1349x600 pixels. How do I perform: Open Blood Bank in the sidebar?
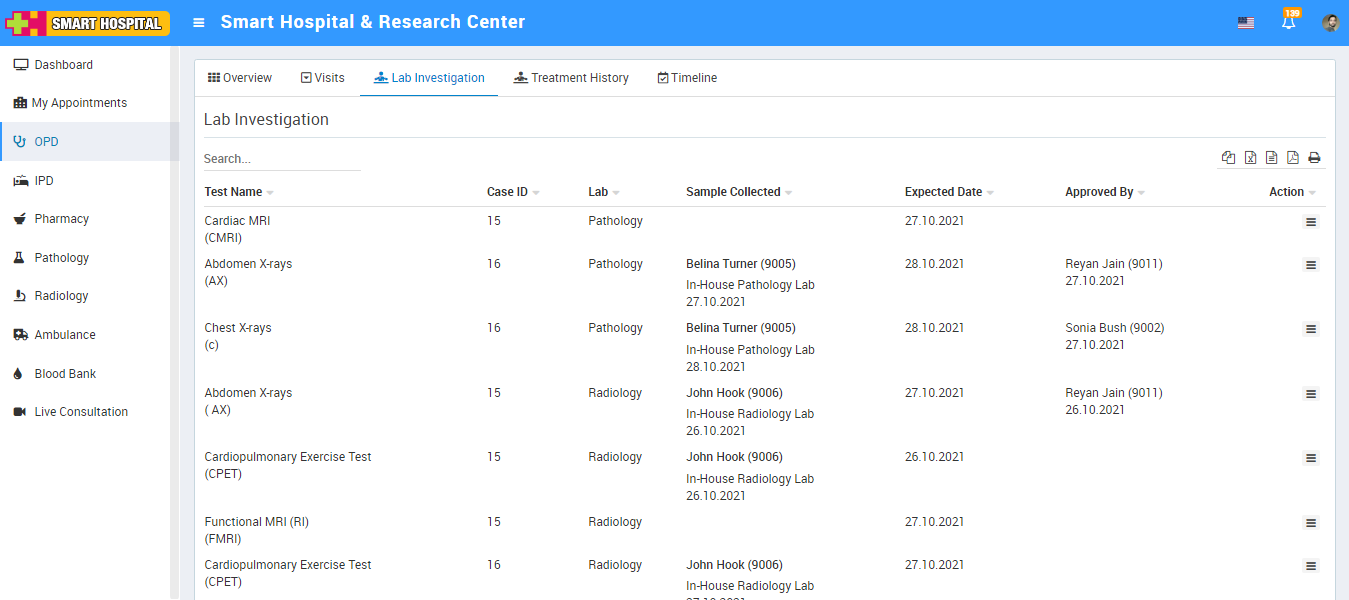(65, 374)
